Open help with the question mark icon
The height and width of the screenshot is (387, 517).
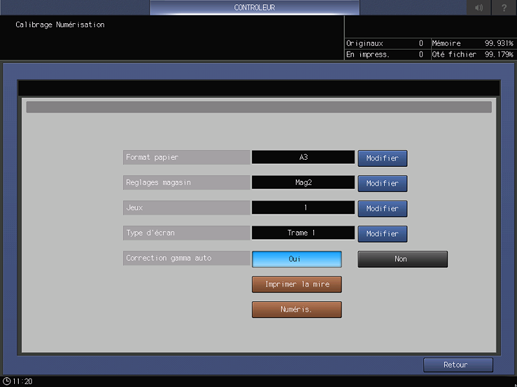504,7
